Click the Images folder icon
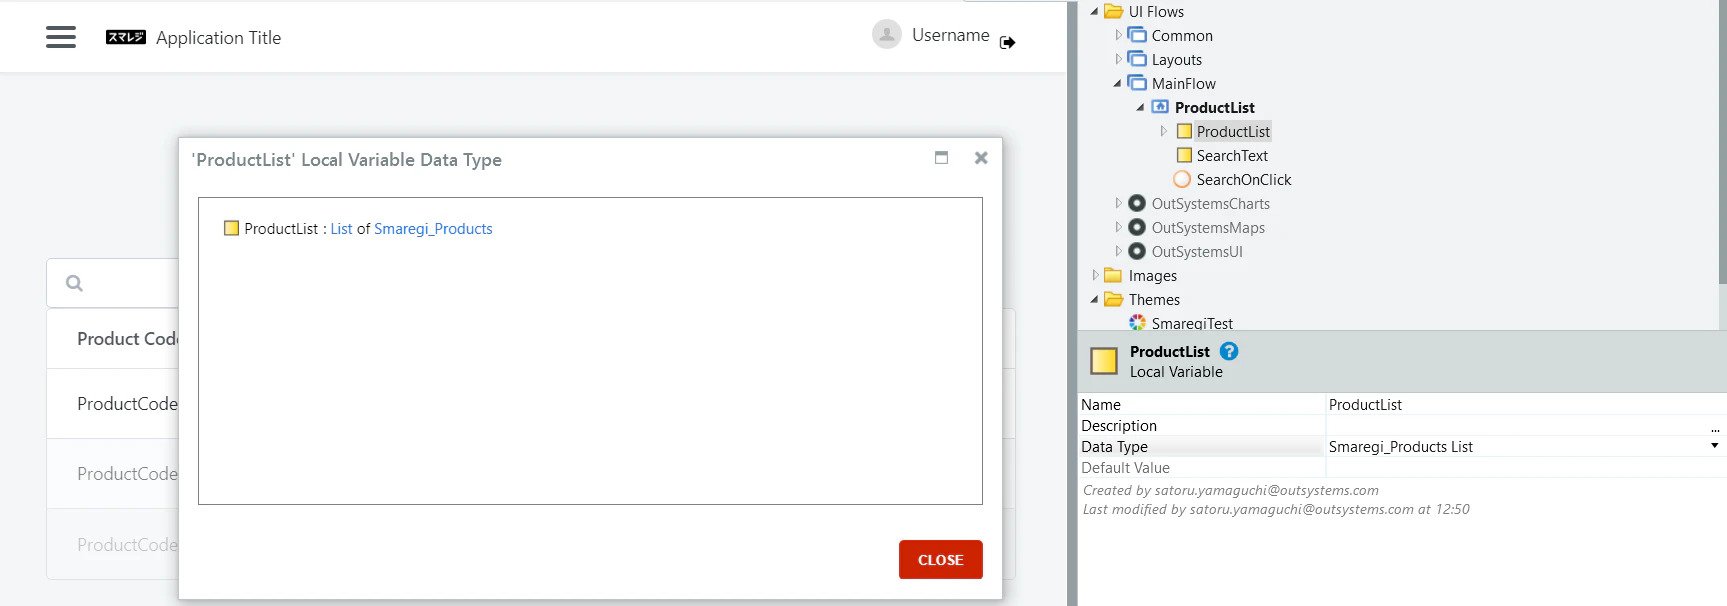This screenshot has width=1727, height=606. point(1113,275)
